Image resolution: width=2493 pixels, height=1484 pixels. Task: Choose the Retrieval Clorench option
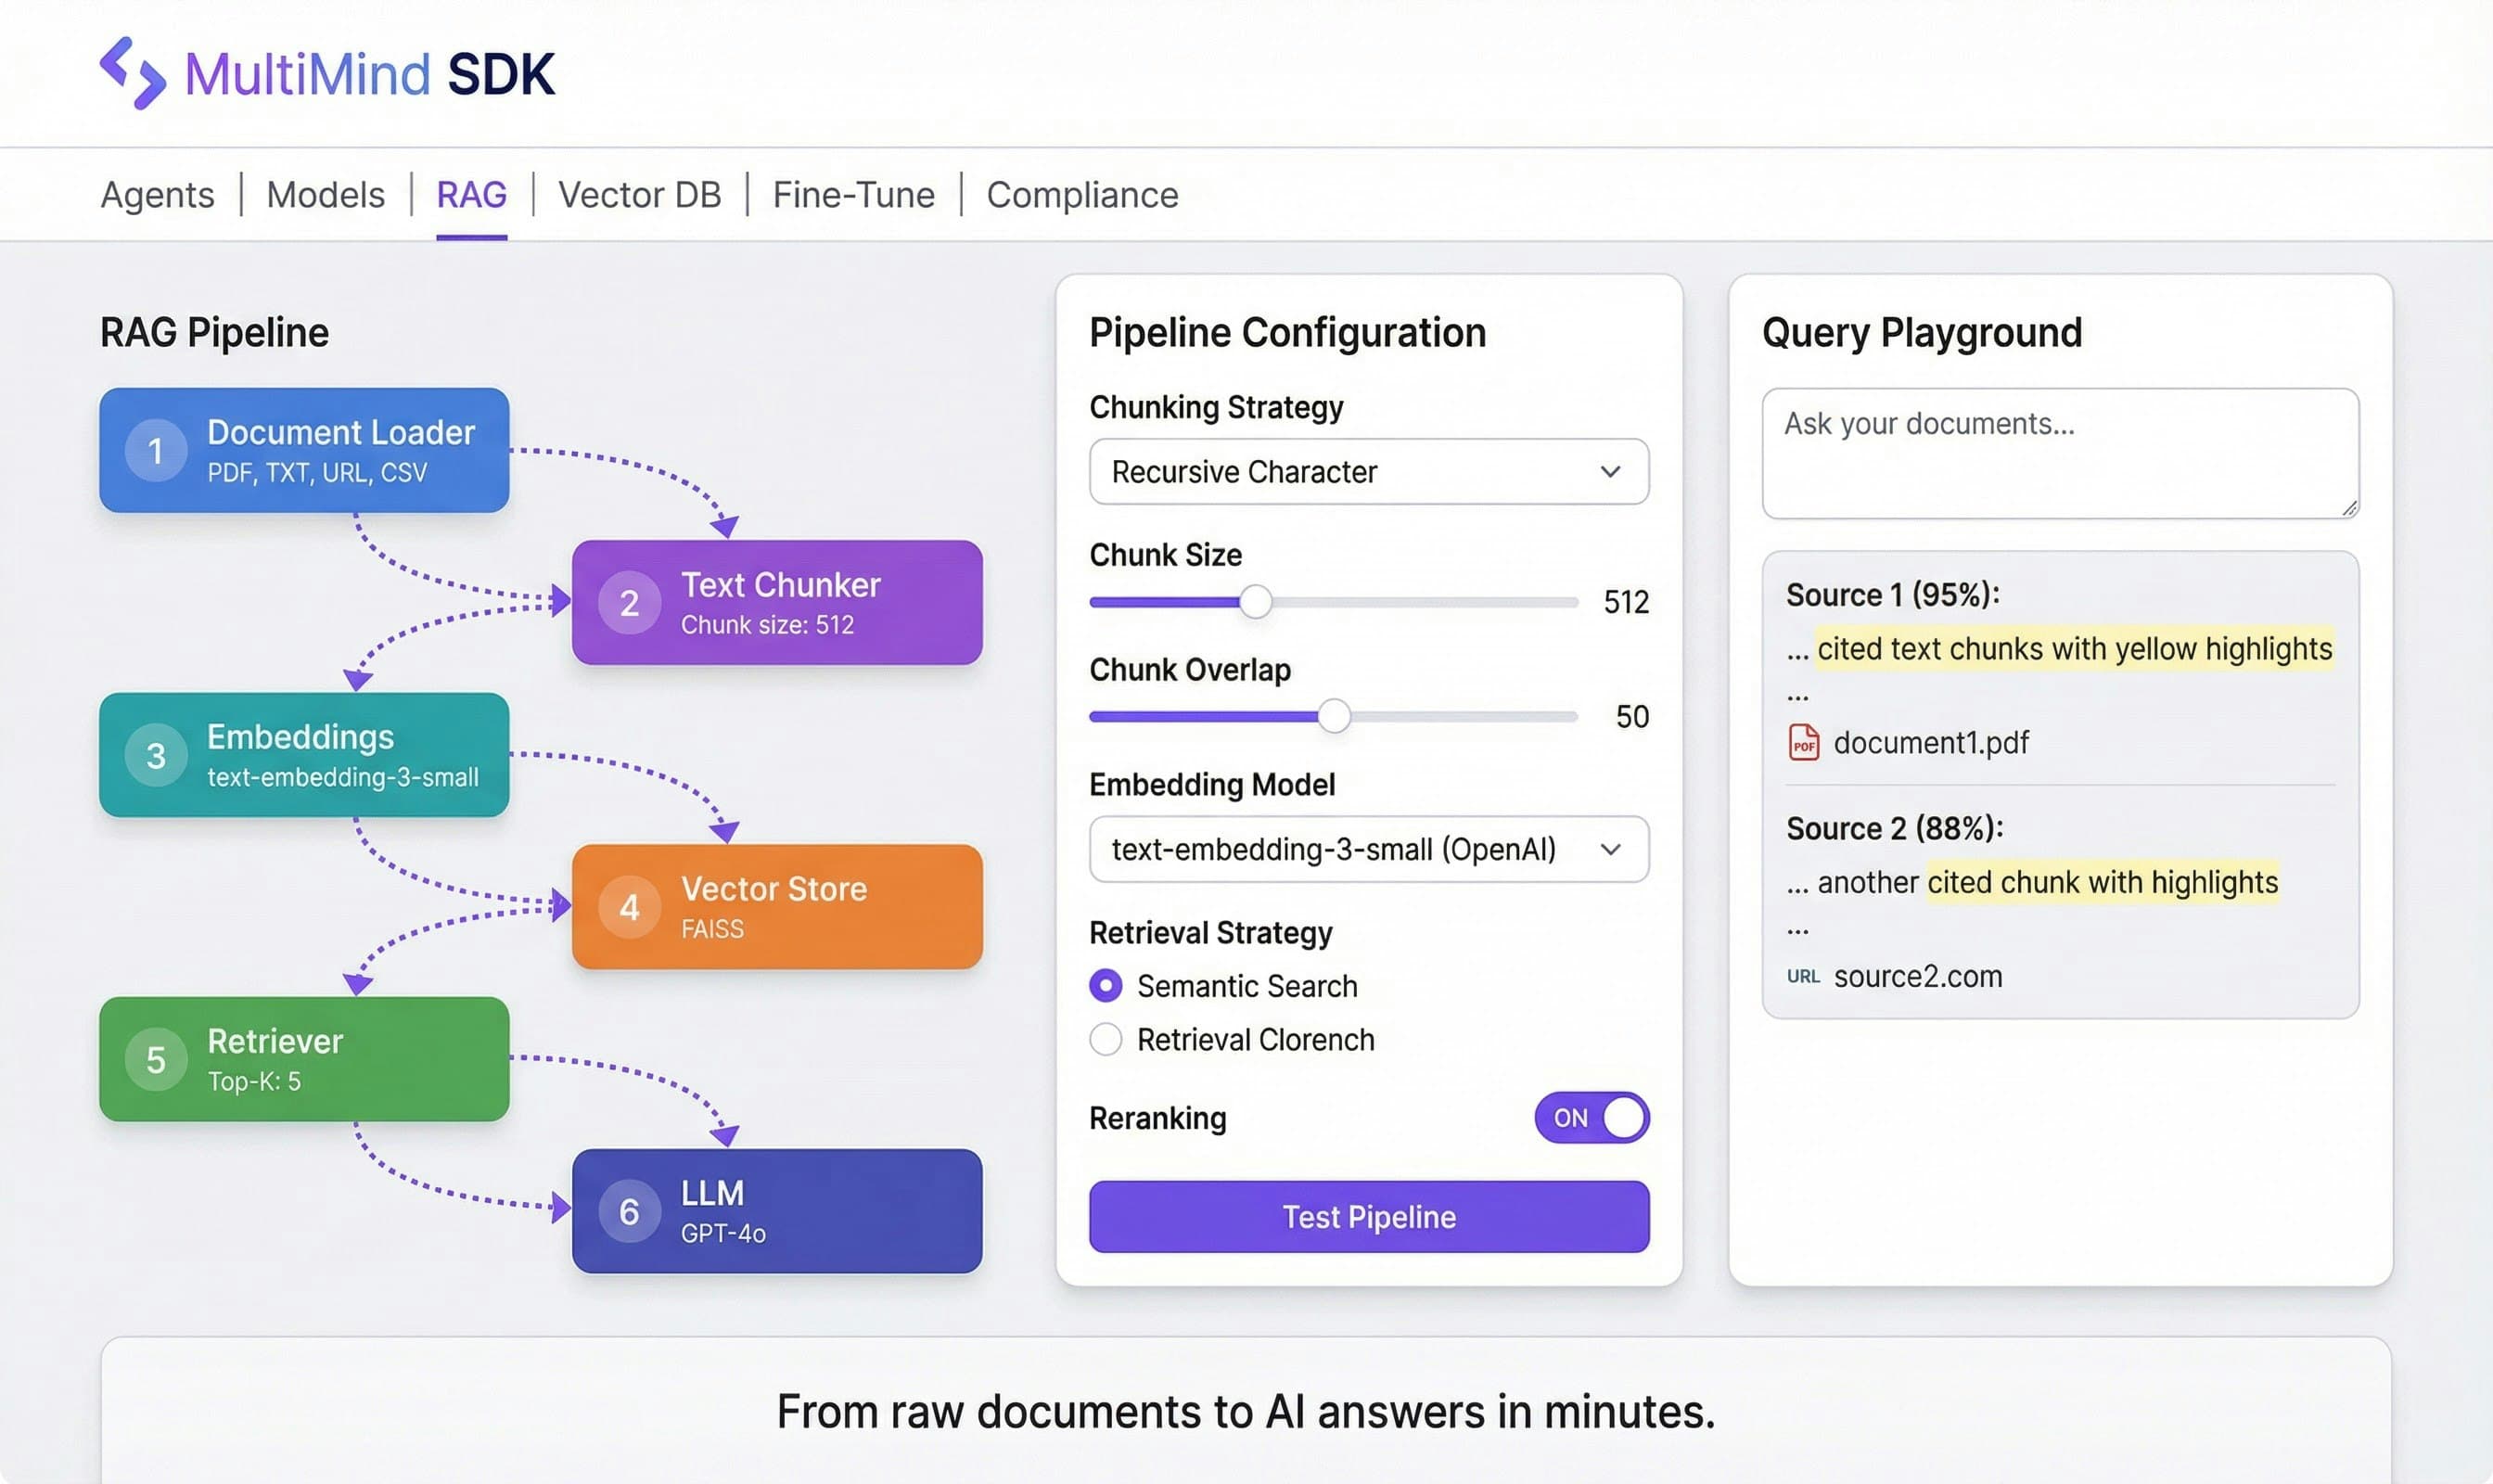[x=1106, y=1040]
